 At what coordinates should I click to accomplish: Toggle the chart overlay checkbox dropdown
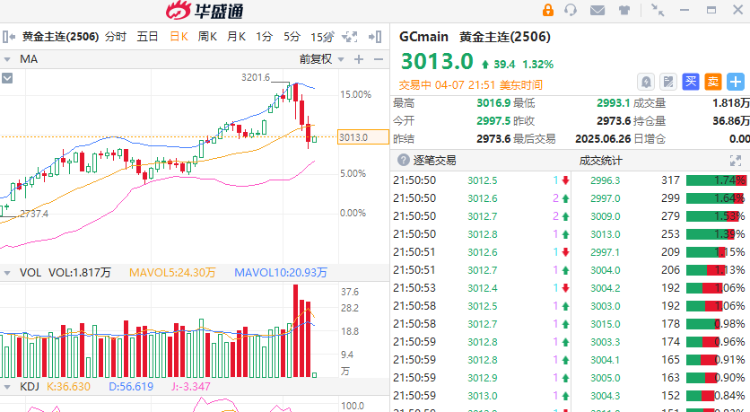pos(7,78)
